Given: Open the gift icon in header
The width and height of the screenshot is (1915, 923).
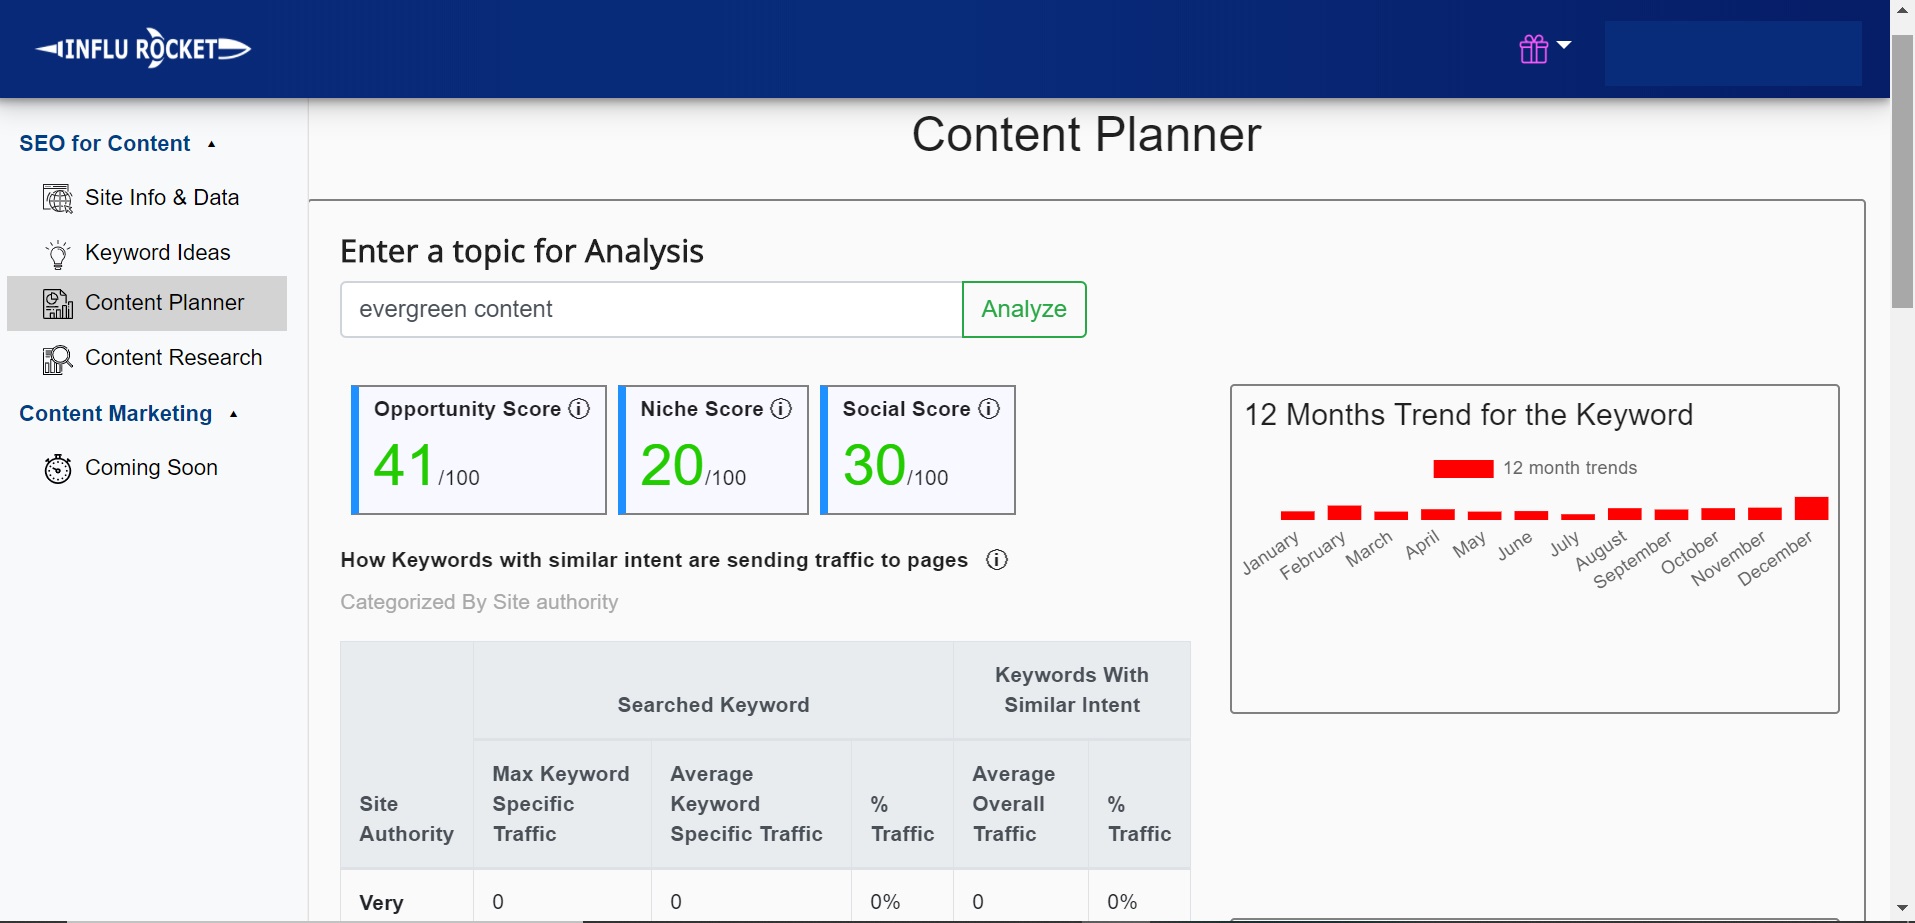Looking at the screenshot, I should (1533, 49).
